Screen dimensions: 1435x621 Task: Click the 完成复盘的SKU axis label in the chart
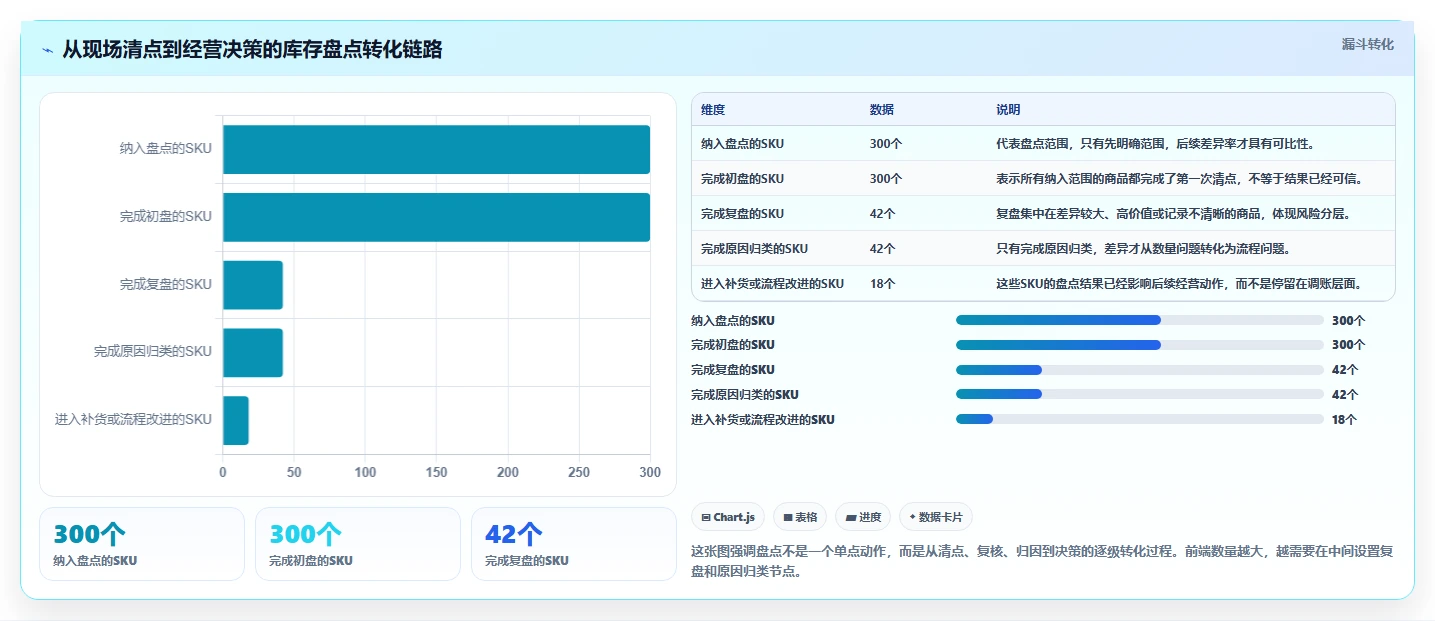tap(165, 285)
